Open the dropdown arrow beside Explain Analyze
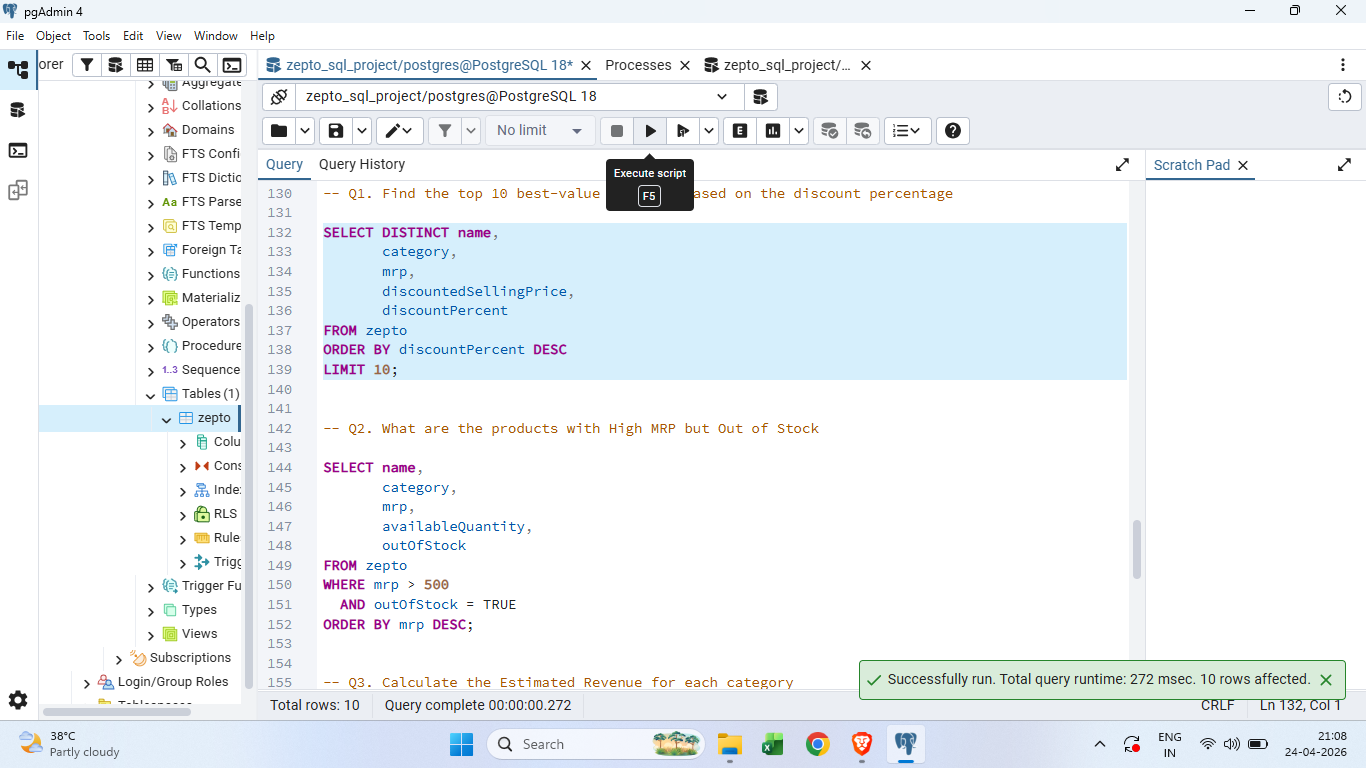 click(x=799, y=131)
